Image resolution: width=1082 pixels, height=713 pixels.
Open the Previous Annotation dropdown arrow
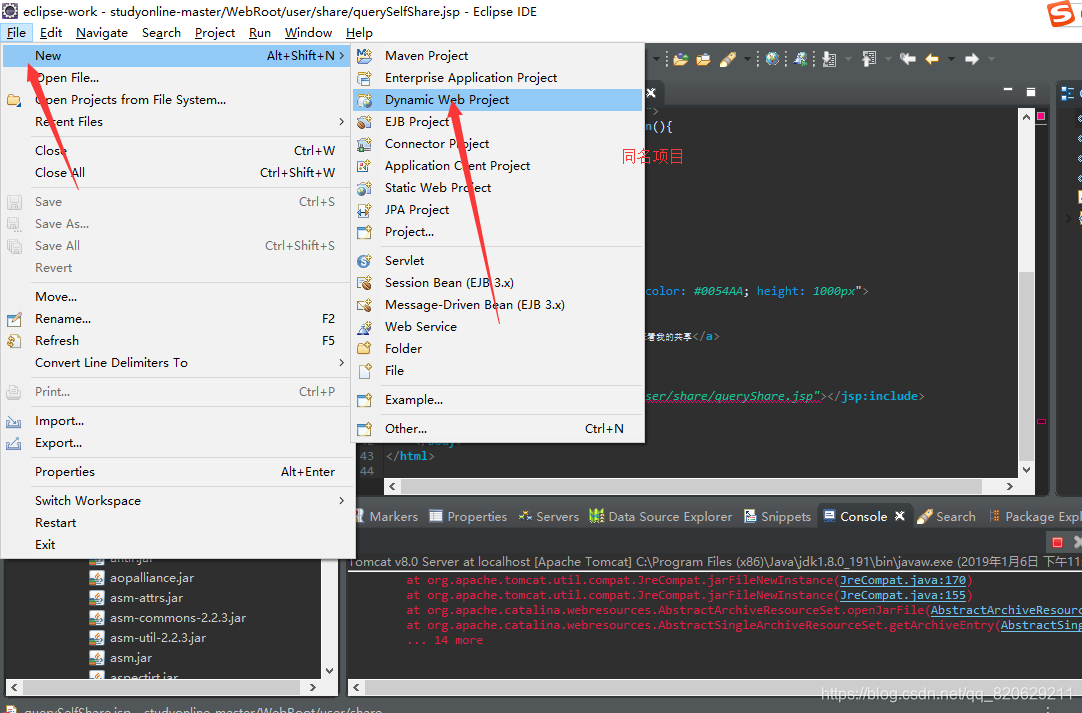[887, 59]
